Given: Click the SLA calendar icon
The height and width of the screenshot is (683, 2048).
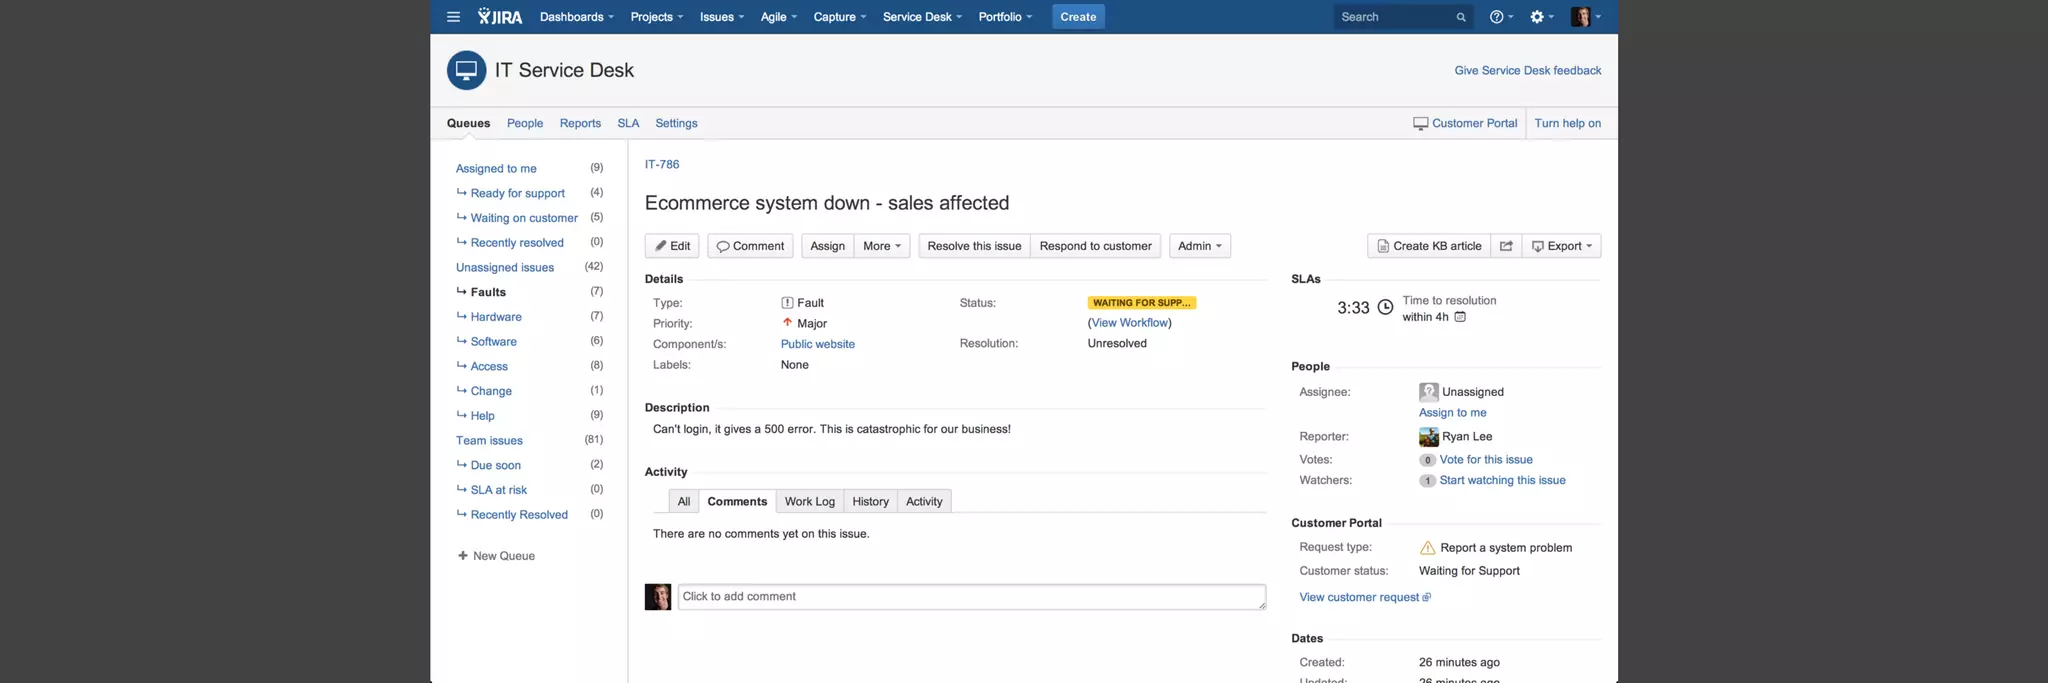Looking at the screenshot, I should (1460, 317).
